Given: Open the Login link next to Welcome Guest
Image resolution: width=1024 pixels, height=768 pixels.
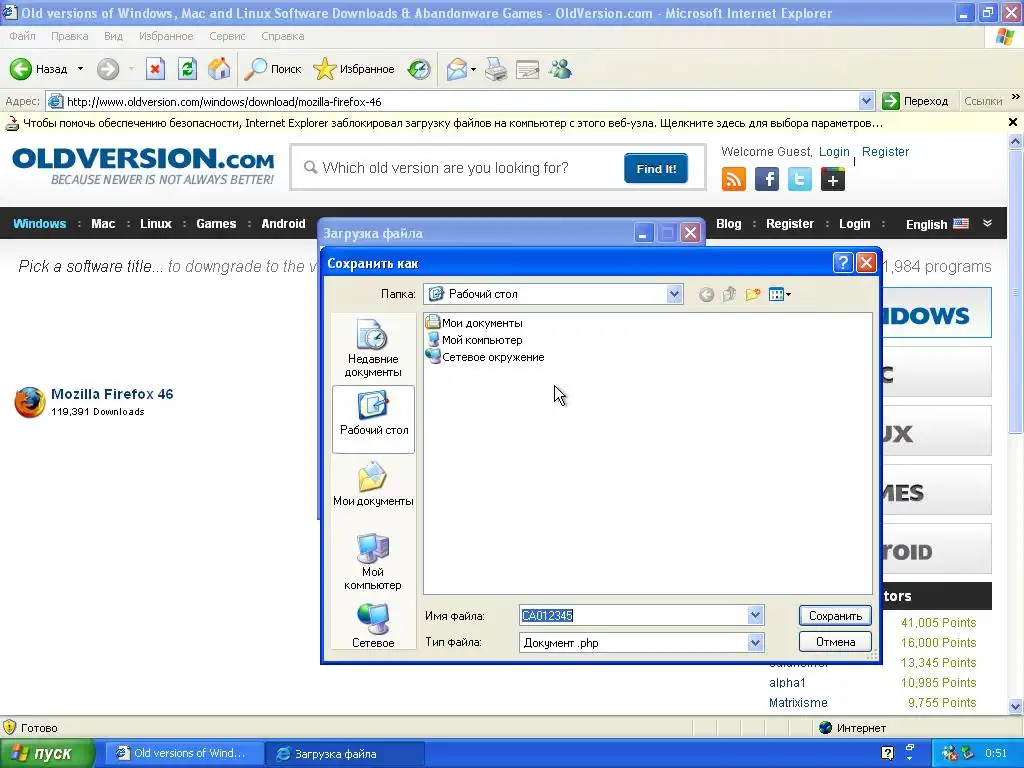Looking at the screenshot, I should click(x=834, y=152).
